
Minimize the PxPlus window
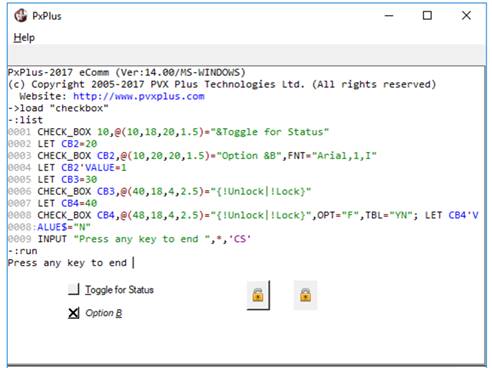(x=389, y=16)
